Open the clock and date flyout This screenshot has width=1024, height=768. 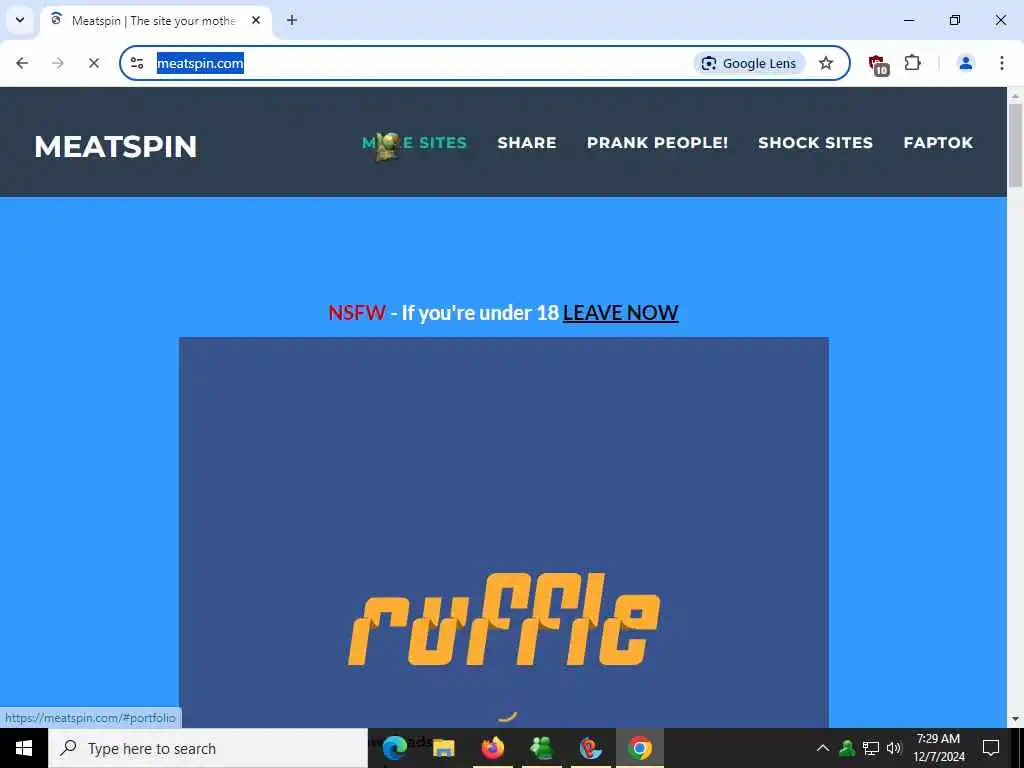[938, 748]
